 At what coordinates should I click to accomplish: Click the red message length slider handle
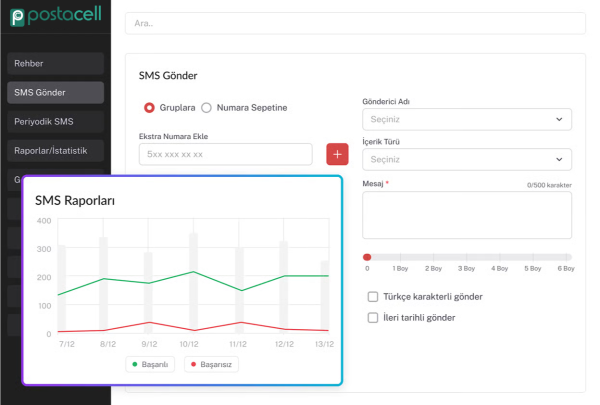tap(367, 257)
